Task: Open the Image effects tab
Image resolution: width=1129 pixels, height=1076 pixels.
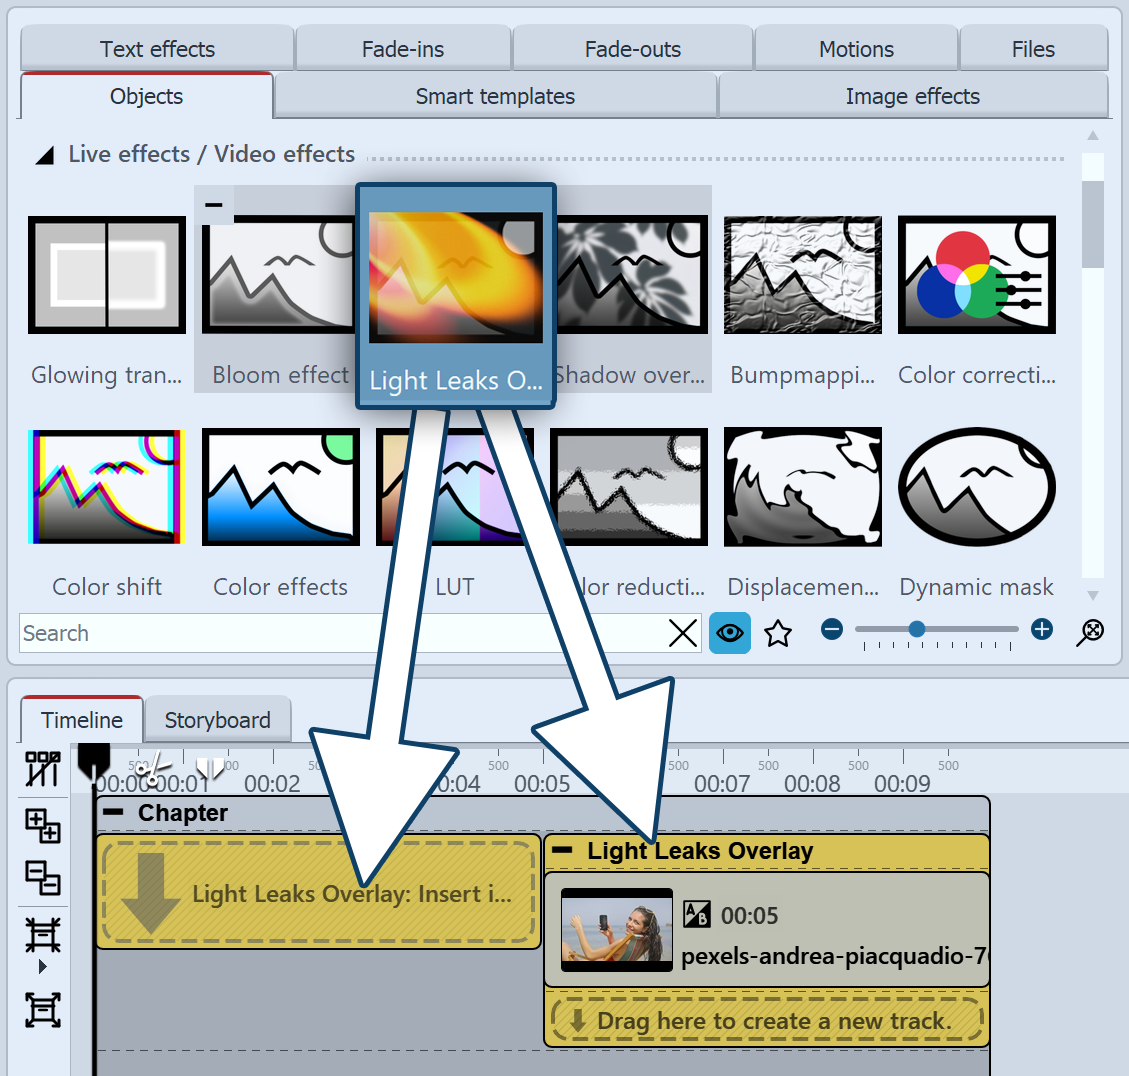Action: [x=912, y=97]
